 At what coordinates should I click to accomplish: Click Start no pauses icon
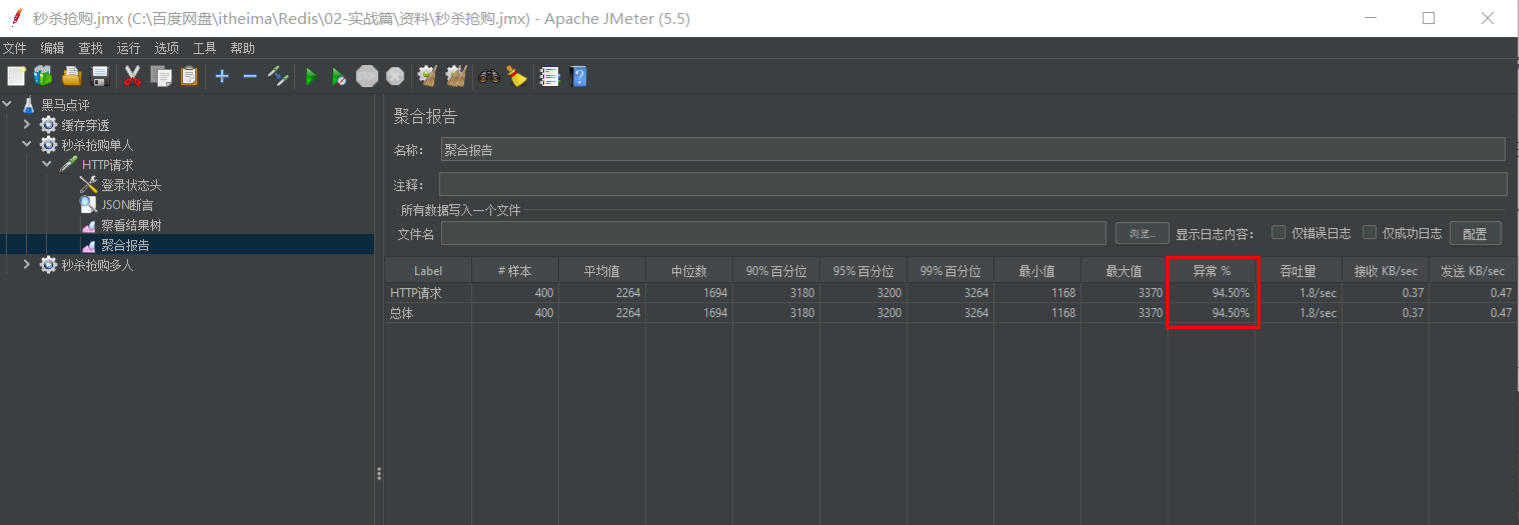(339, 76)
